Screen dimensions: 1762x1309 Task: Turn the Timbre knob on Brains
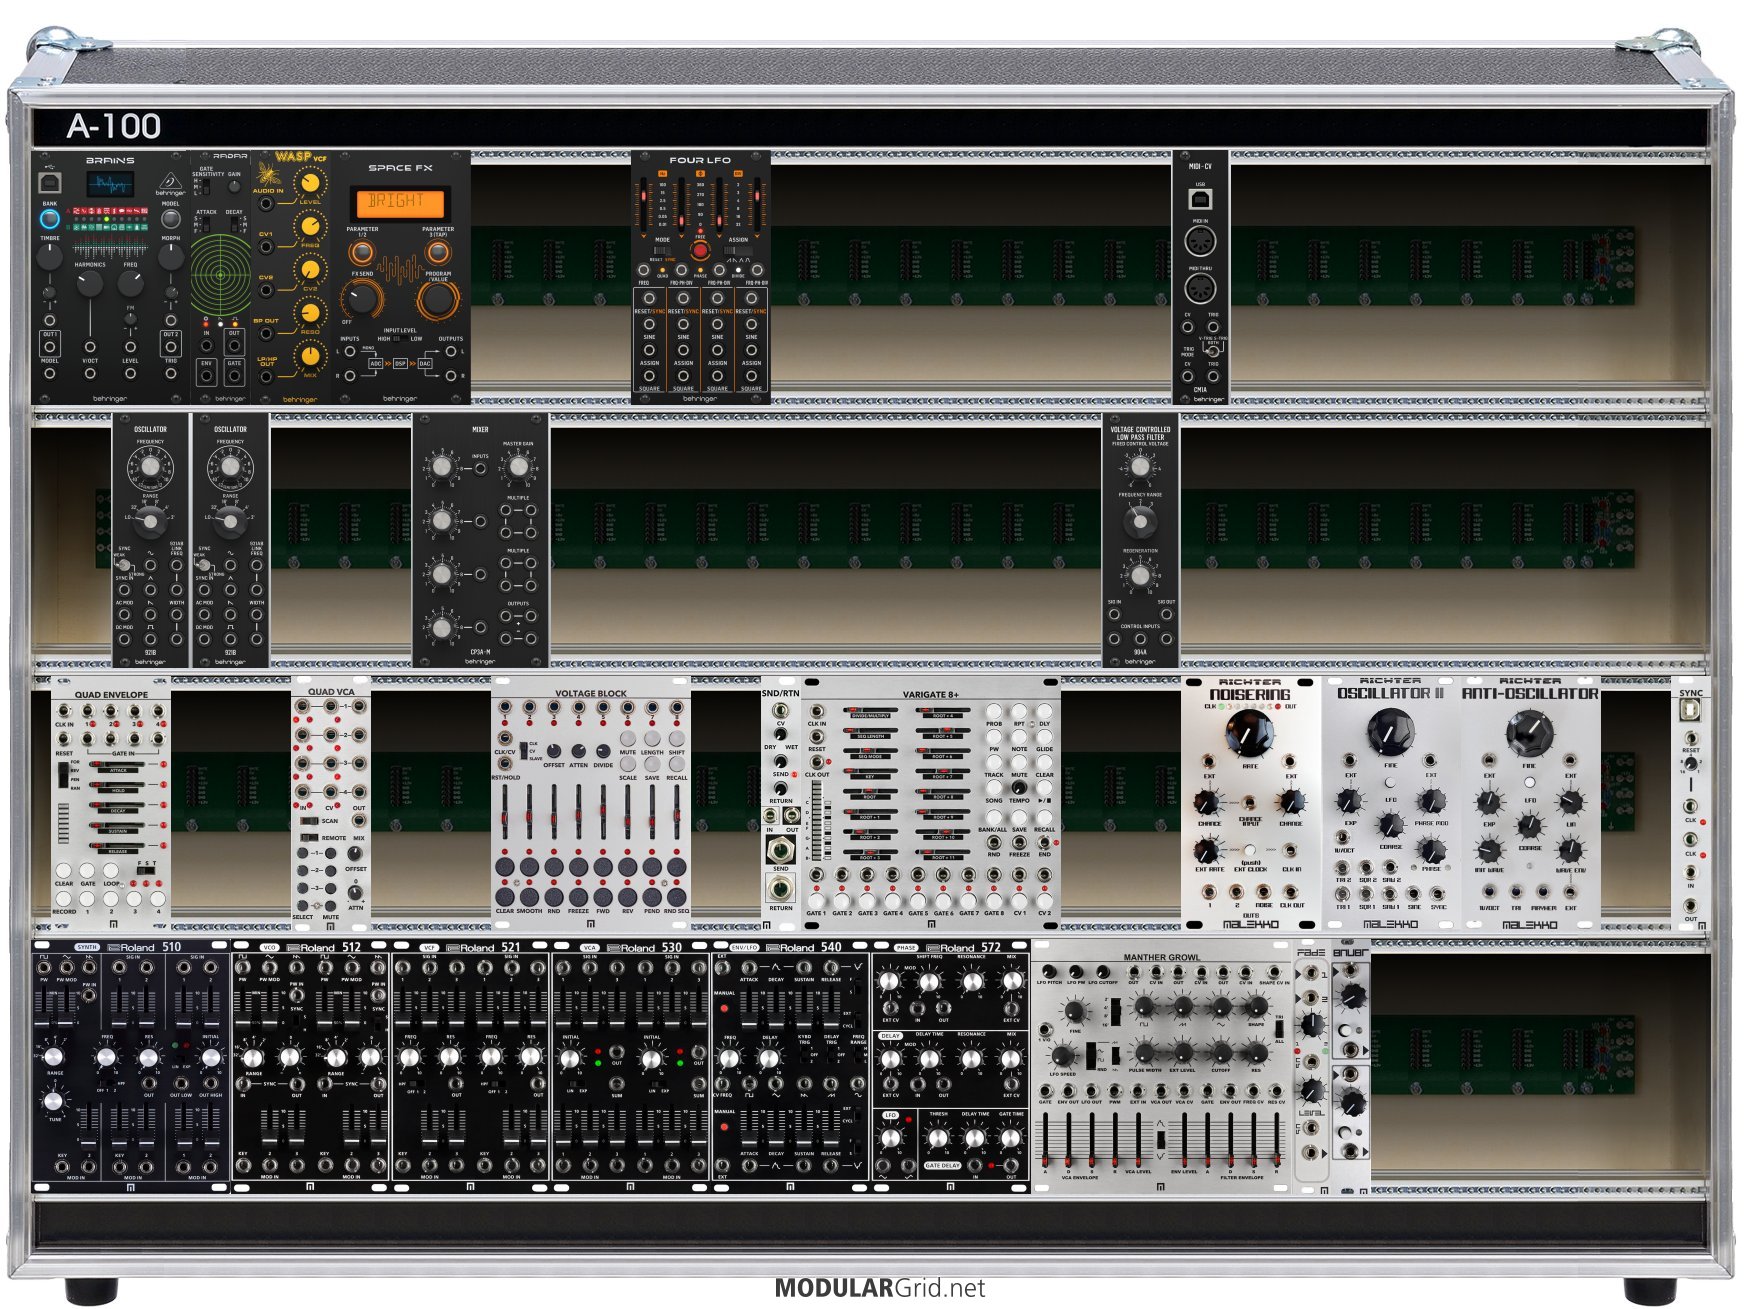point(49,256)
